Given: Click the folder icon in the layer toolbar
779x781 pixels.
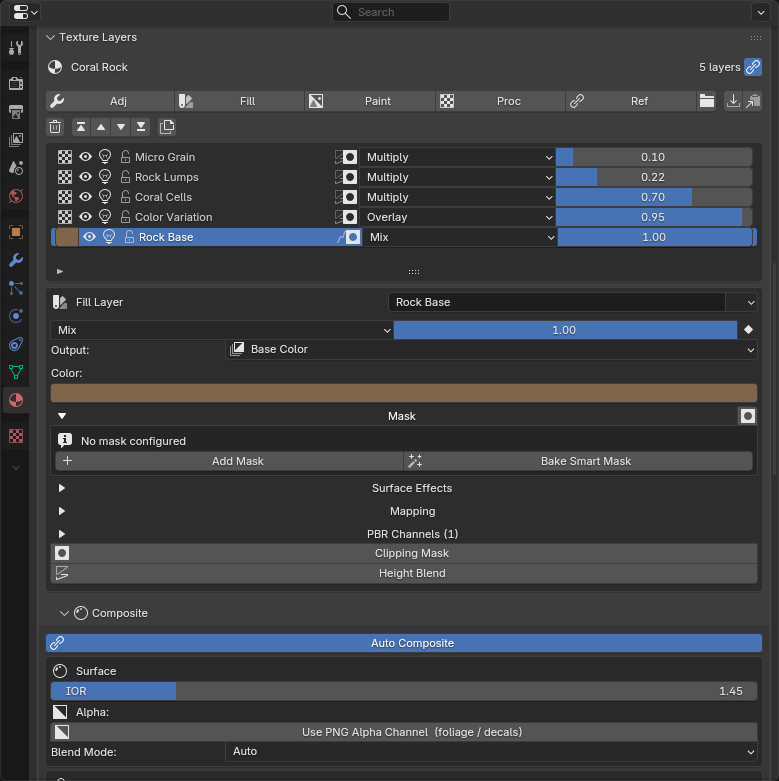Looking at the screenshot, I should click(707, 101).
